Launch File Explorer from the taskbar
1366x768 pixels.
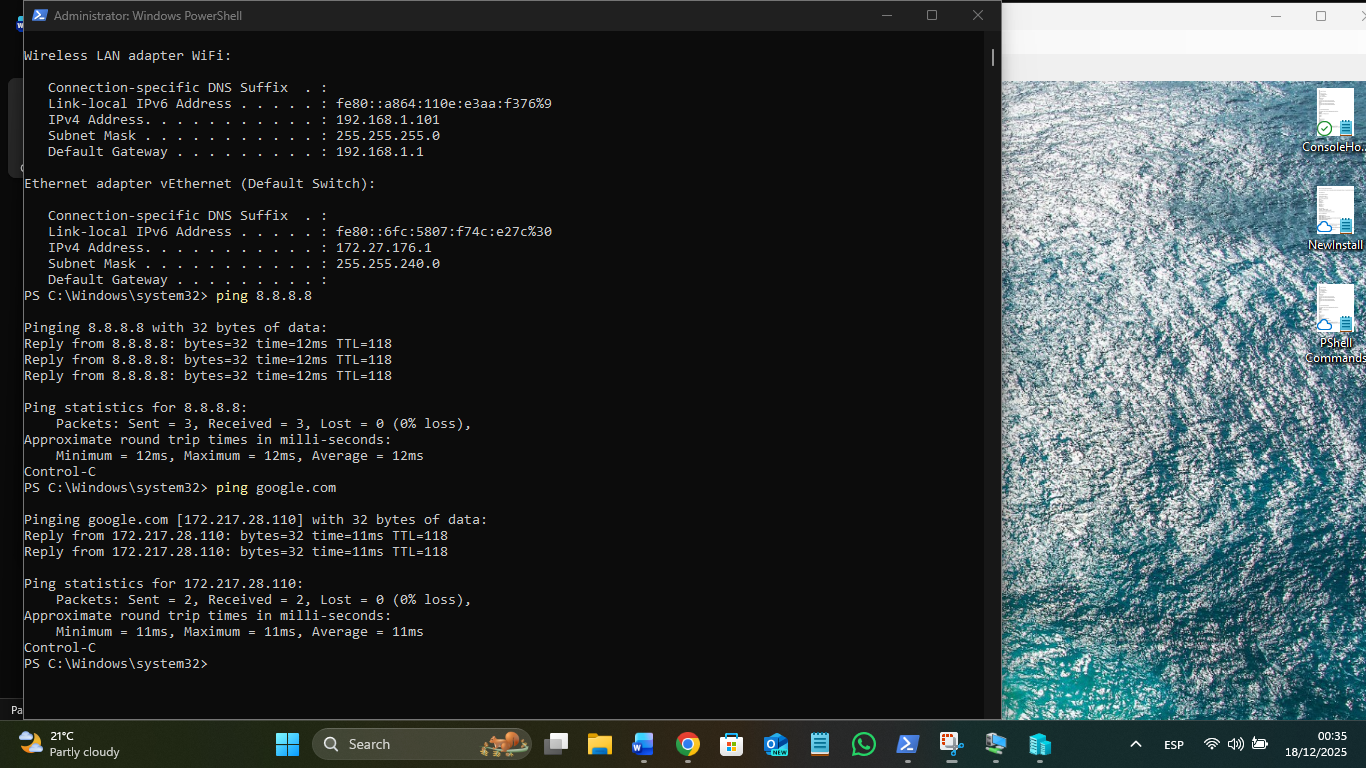pyautogui.click(x=599, y=744)
